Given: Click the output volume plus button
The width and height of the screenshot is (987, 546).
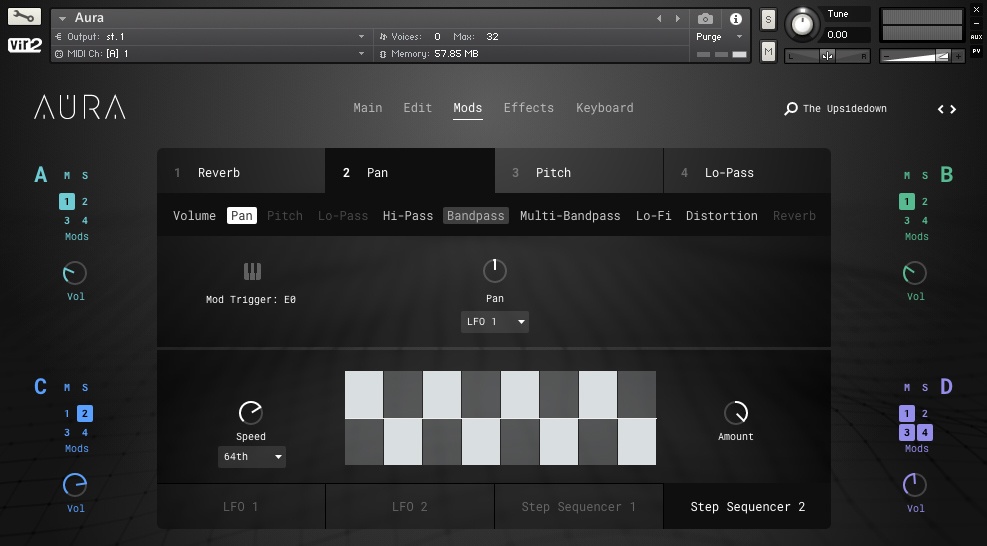Looking at the screenshot, I should coord(958,57).
